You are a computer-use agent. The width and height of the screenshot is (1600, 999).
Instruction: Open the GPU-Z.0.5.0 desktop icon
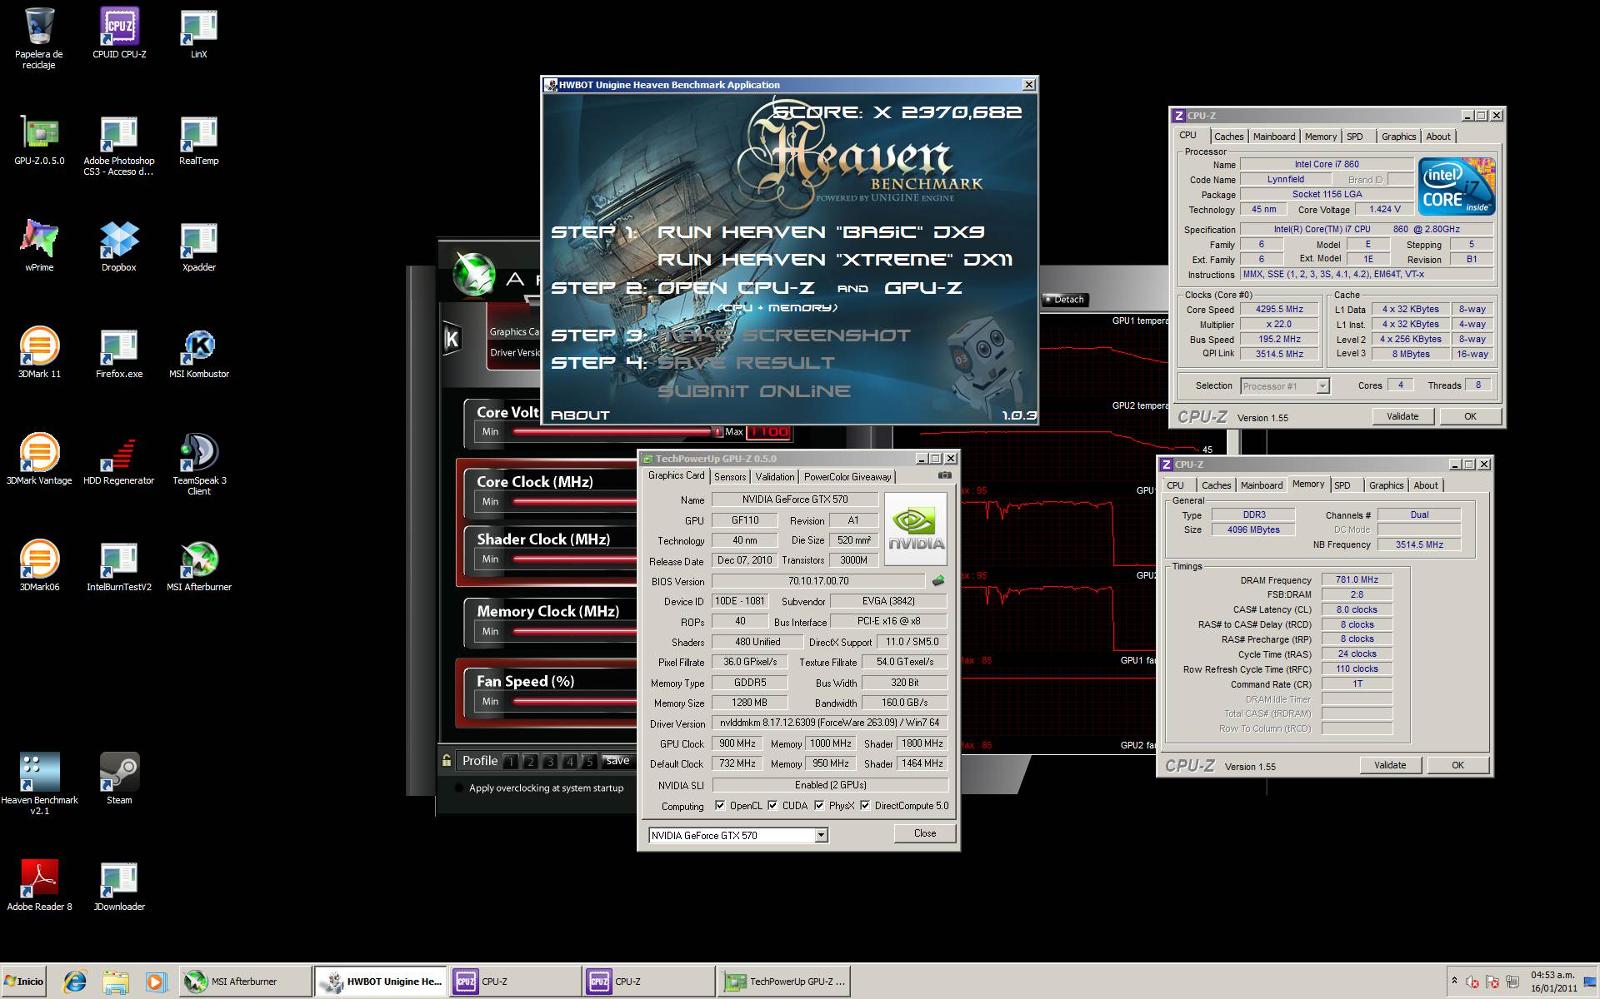[39, 138]
